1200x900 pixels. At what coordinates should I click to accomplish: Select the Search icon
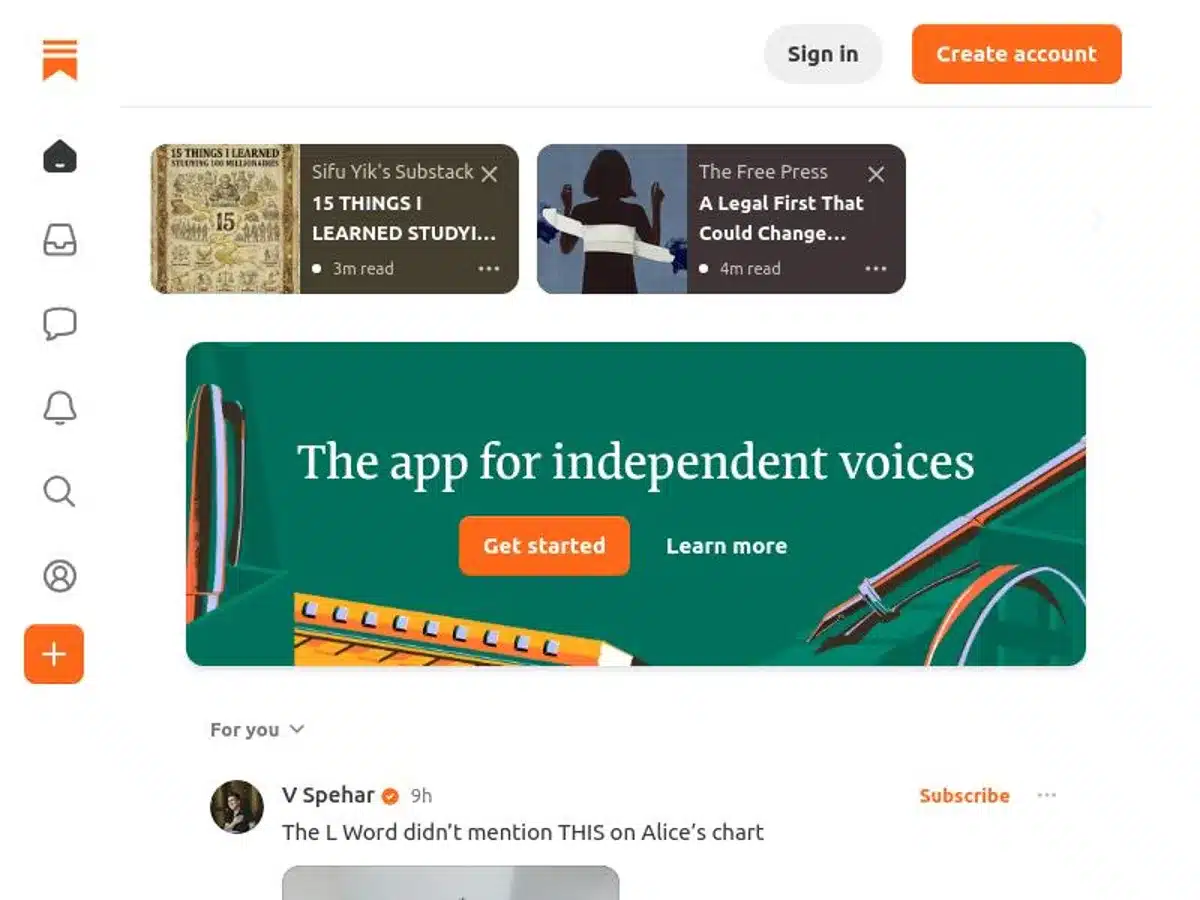point(60,492)
